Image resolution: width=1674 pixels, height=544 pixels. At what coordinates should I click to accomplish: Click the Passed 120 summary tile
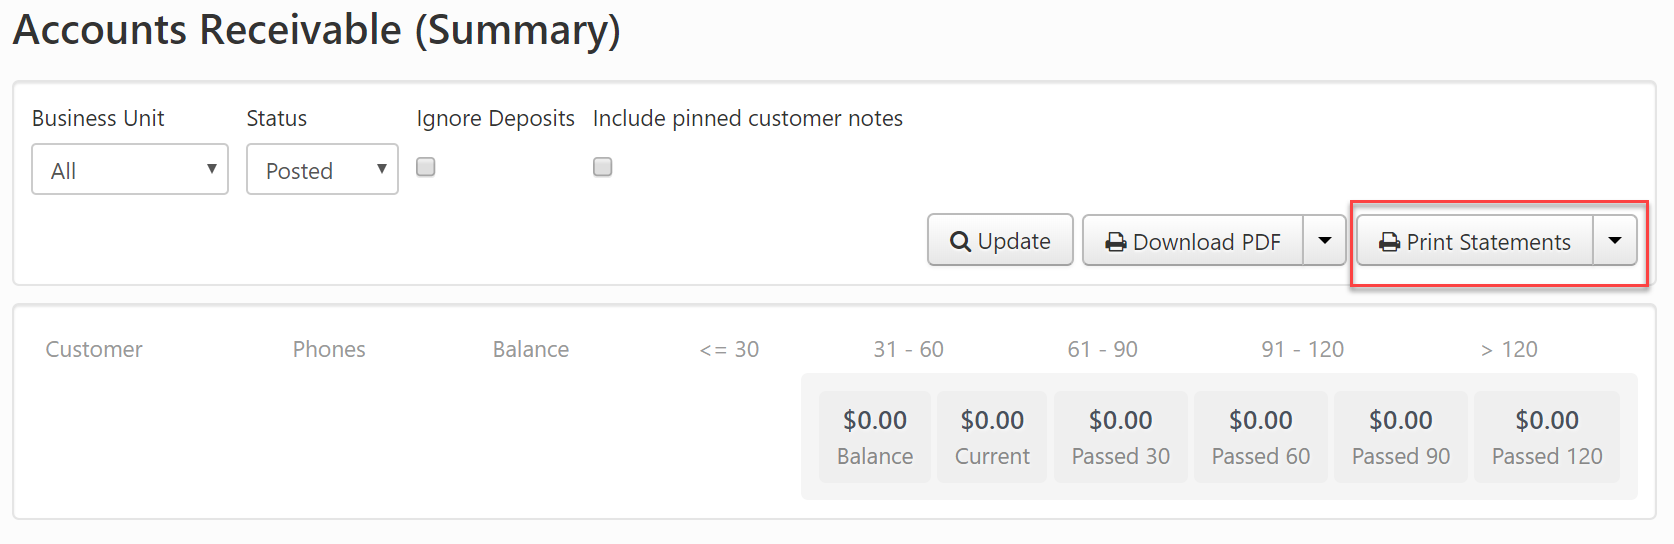click(x=1547, y=437)
